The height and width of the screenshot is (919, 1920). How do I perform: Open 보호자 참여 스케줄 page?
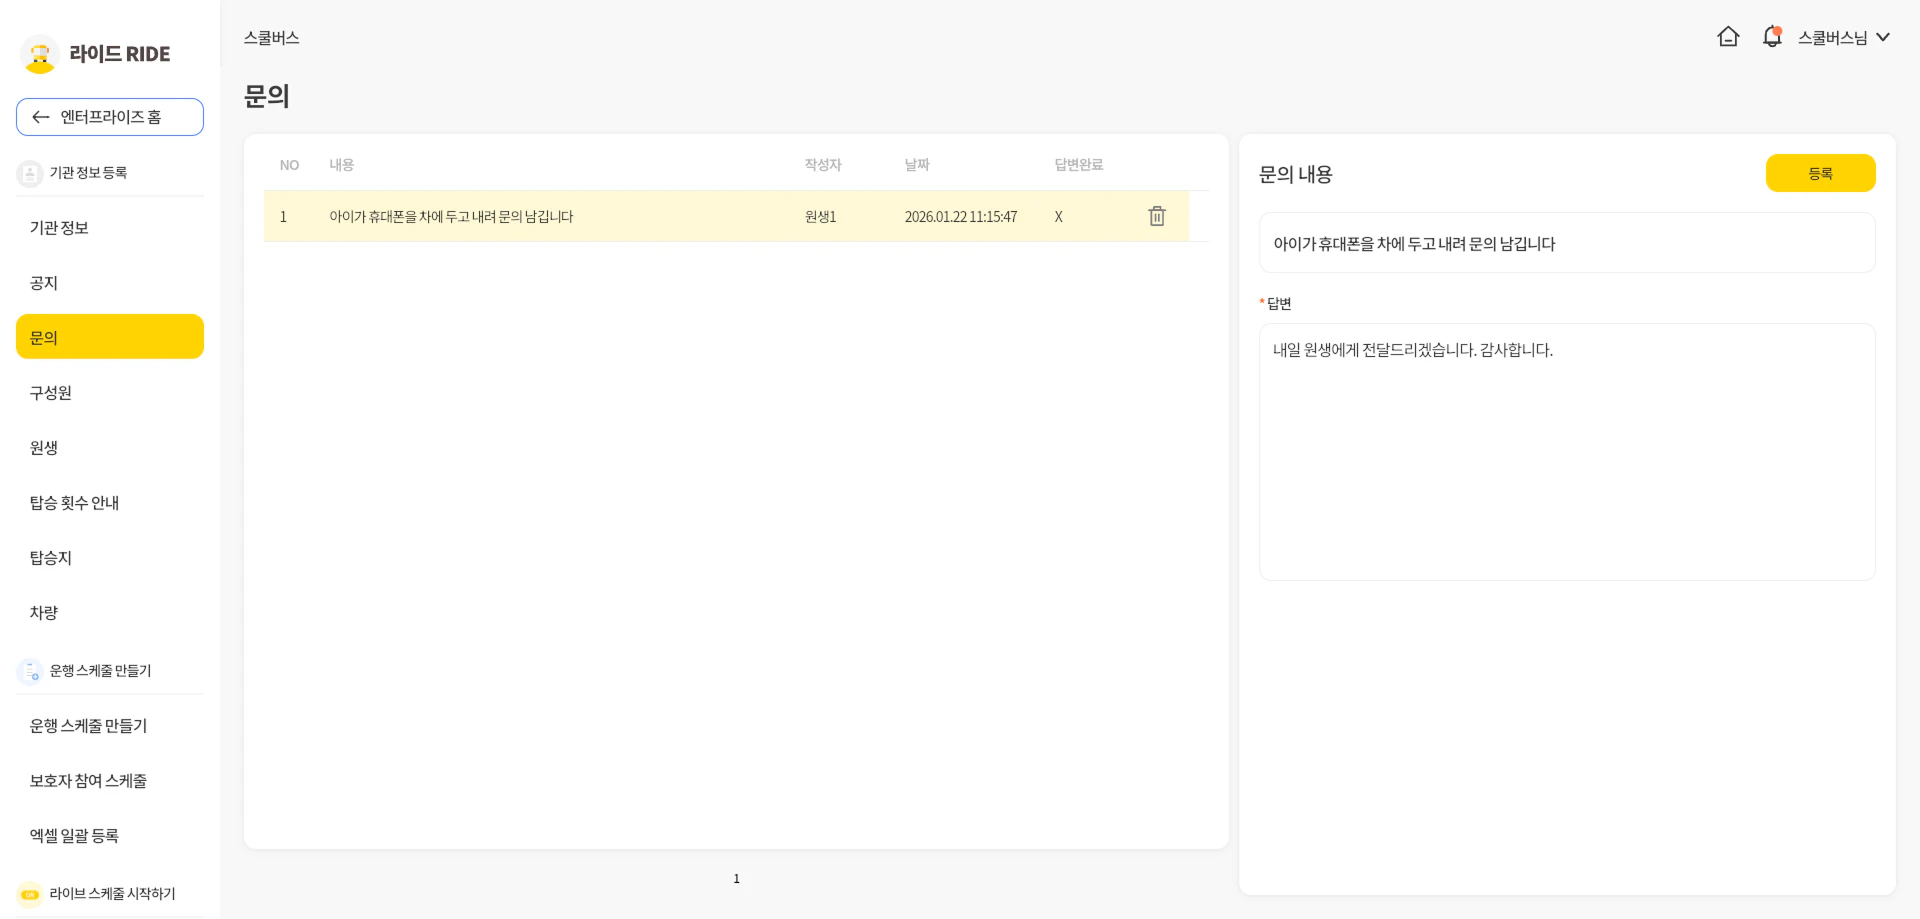(88, 781)
